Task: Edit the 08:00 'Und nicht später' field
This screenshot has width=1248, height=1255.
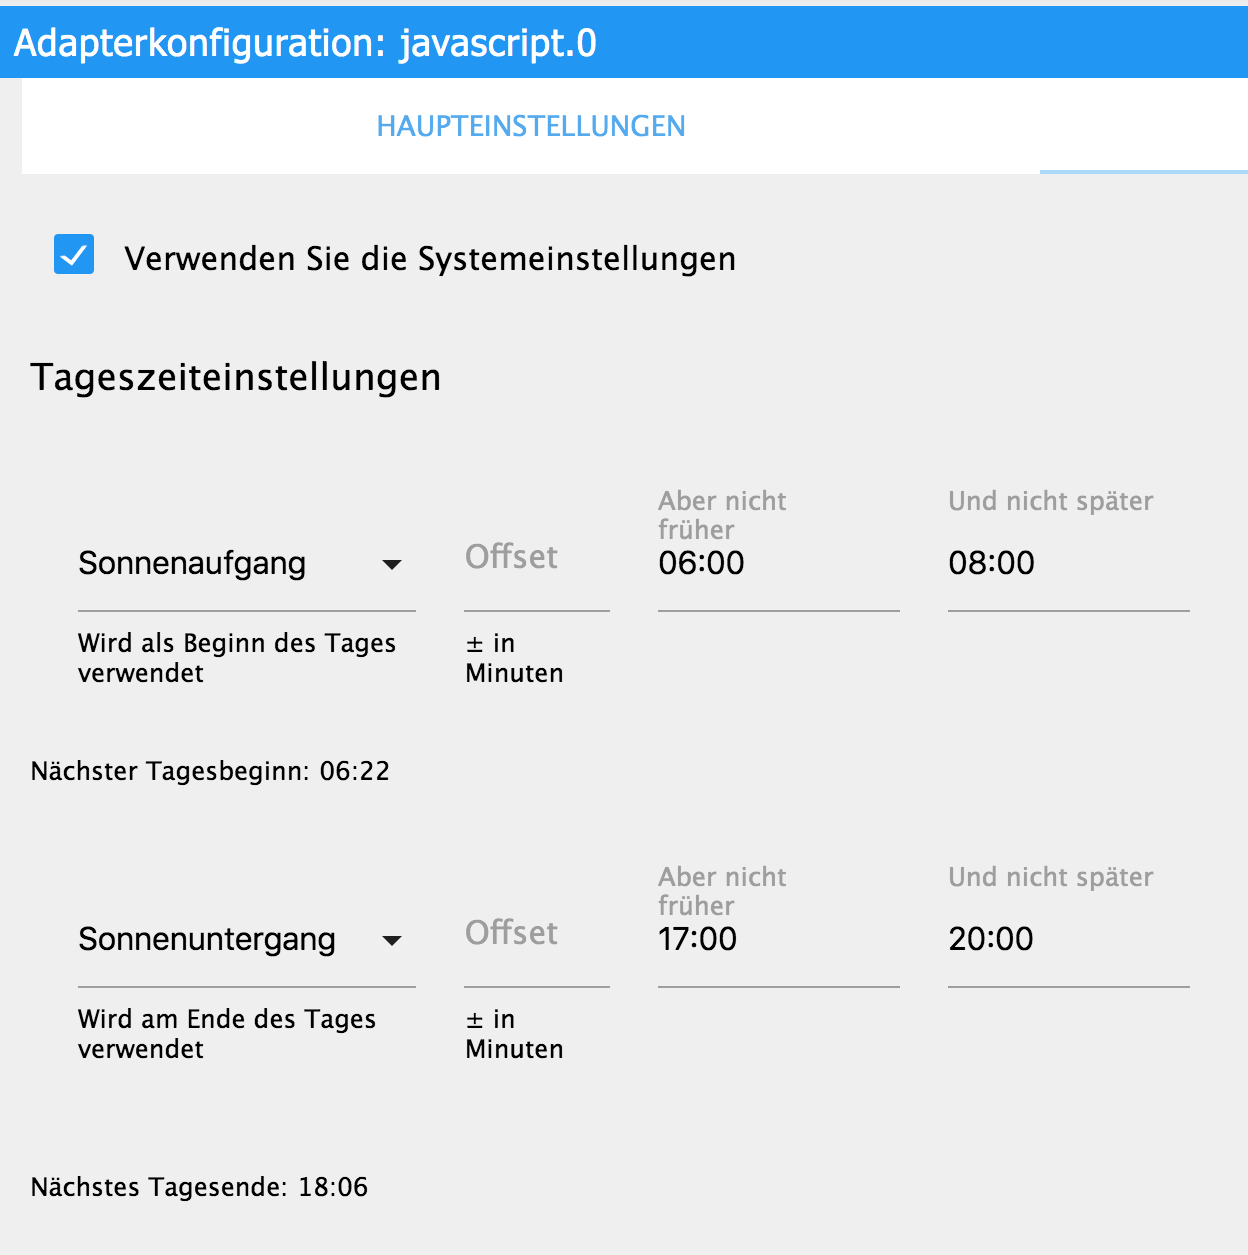Action: (1067, 564)
